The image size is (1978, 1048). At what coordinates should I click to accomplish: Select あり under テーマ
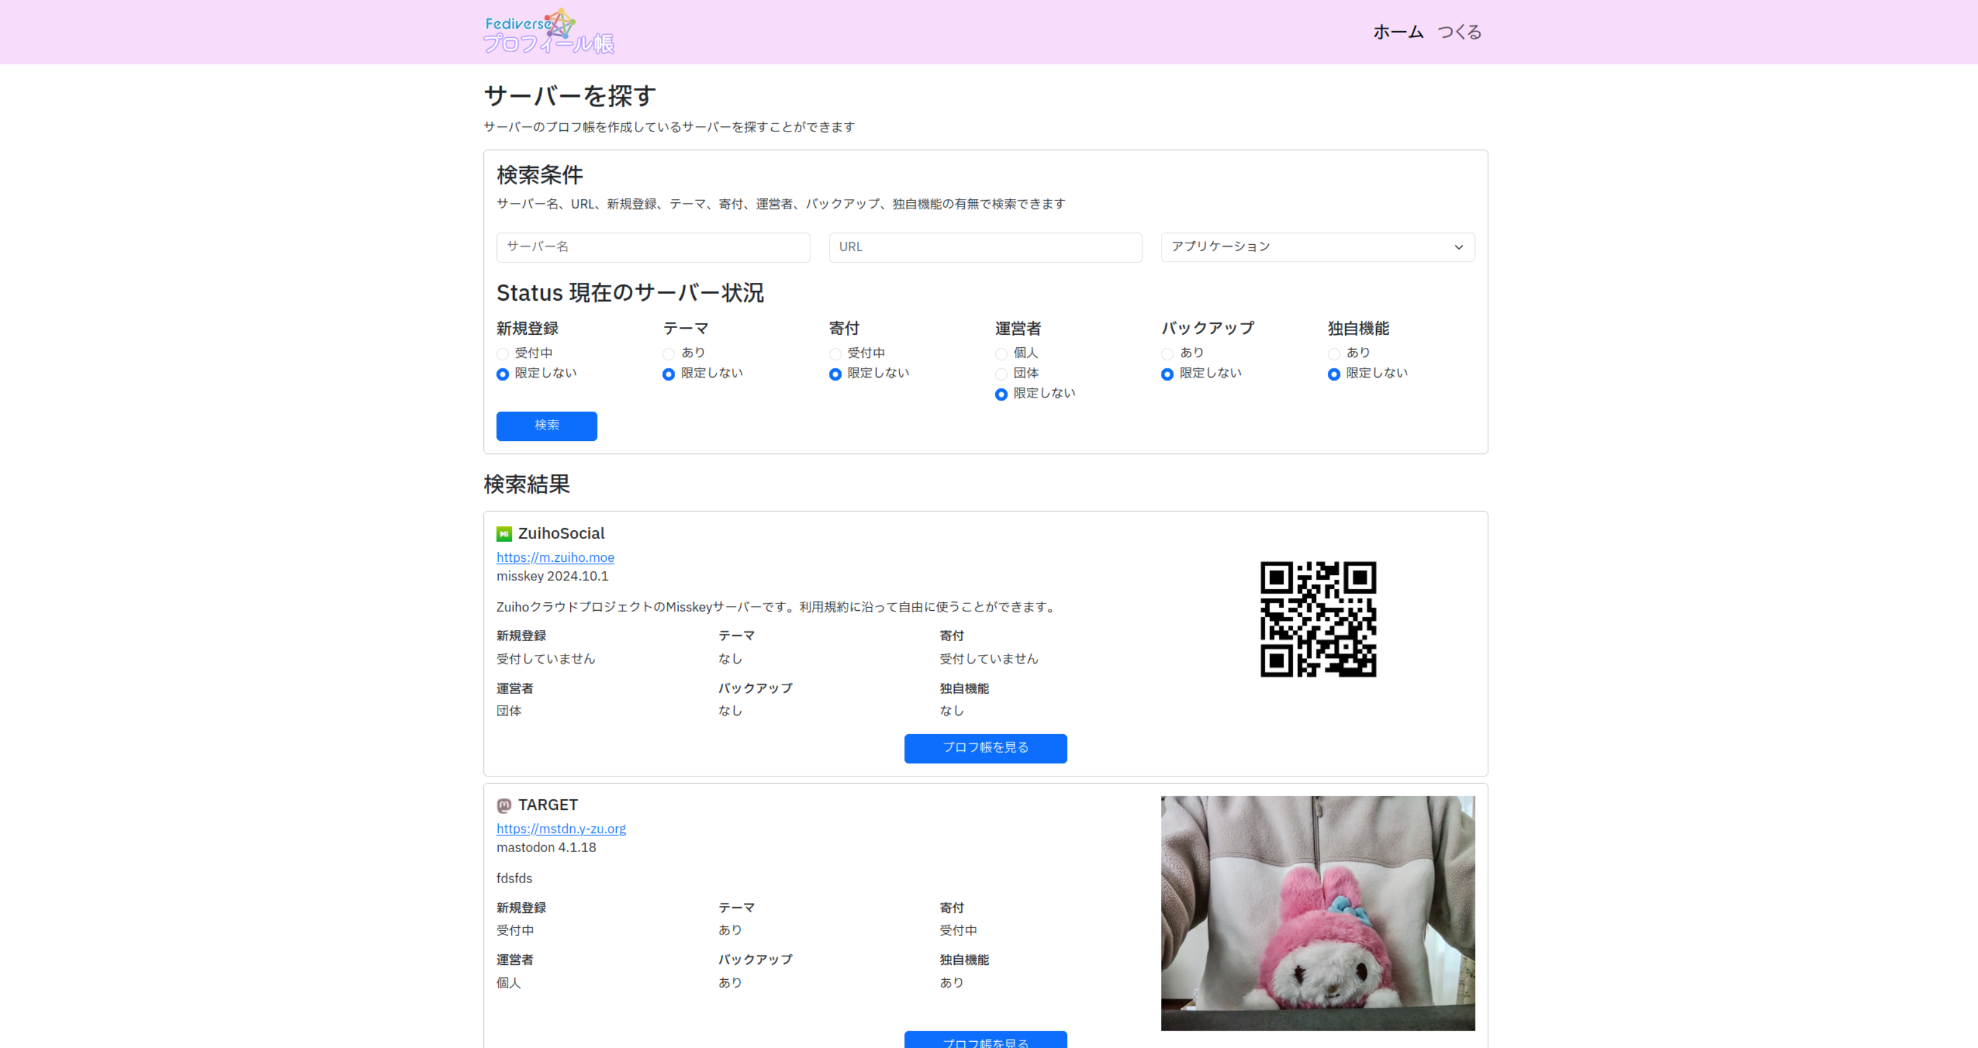pyautogui.click(x=669, y=354)
